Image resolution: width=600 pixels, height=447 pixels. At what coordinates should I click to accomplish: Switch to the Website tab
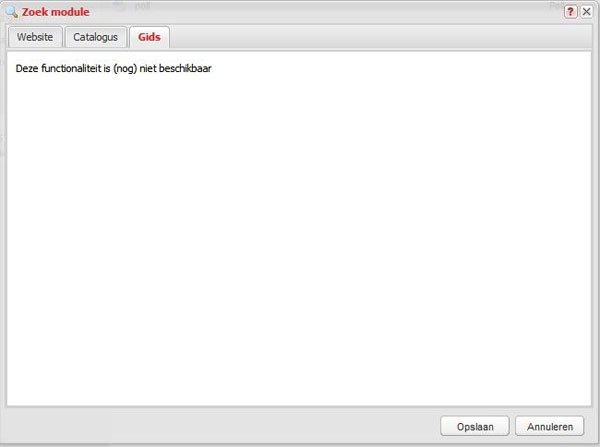point(35,37)
